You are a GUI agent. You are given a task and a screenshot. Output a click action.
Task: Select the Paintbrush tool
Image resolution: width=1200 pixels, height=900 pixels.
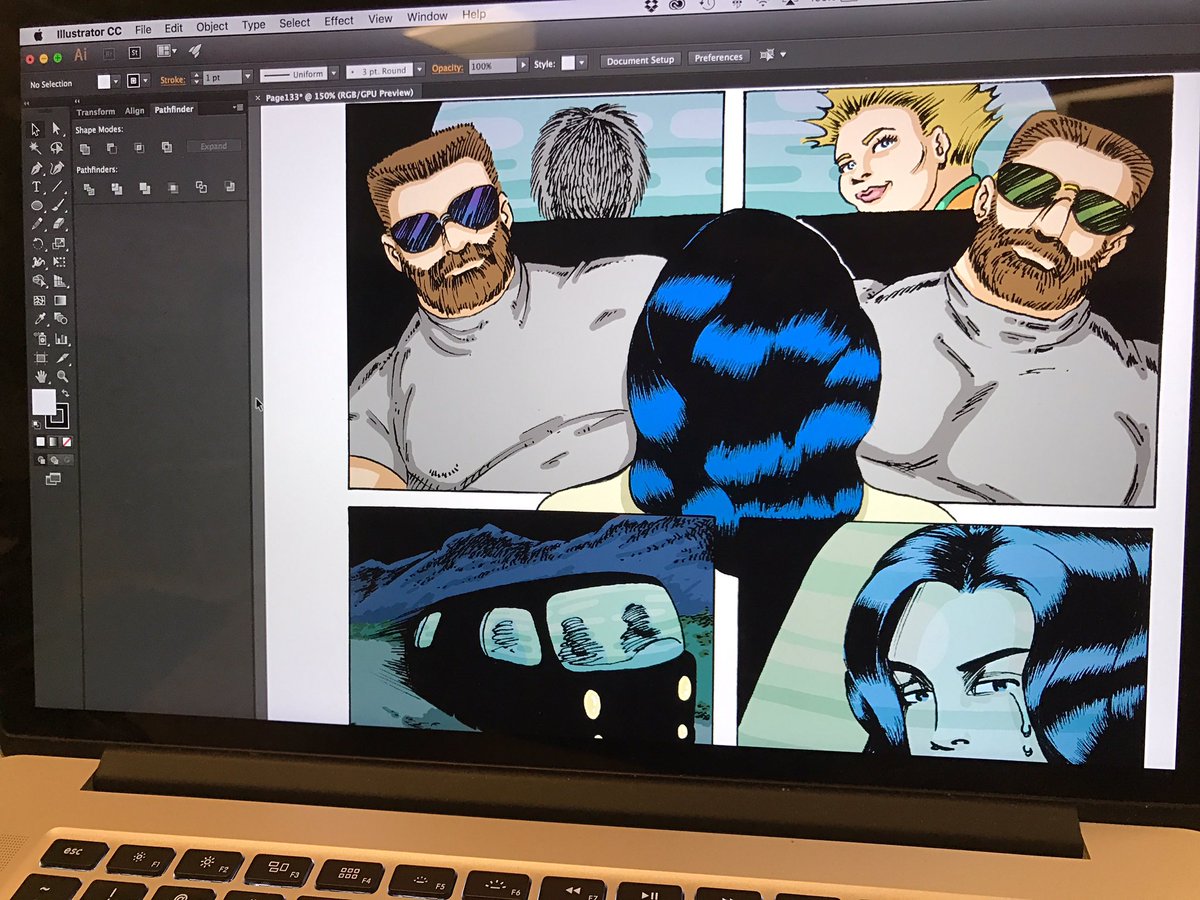click(58, 205)
